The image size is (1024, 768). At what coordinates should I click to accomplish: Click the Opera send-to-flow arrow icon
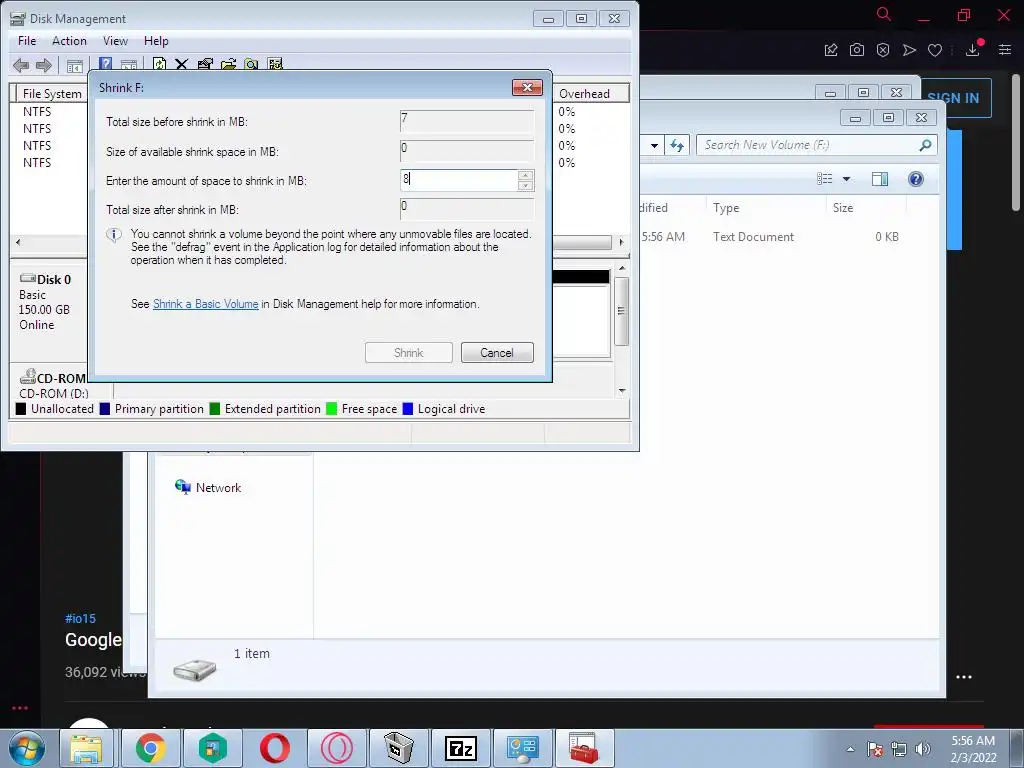tap(909, 50)
